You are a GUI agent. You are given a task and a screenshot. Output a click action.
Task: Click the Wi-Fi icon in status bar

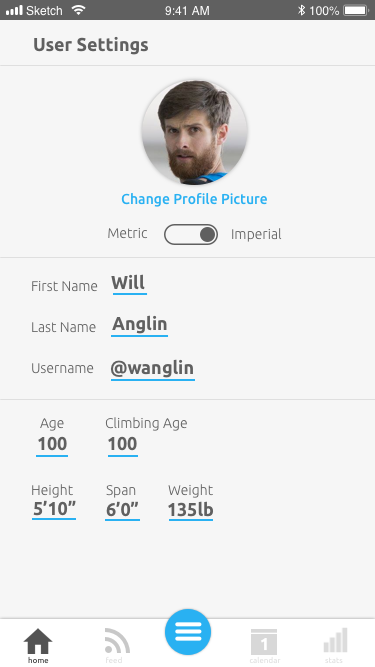click(x=78, y=10)
